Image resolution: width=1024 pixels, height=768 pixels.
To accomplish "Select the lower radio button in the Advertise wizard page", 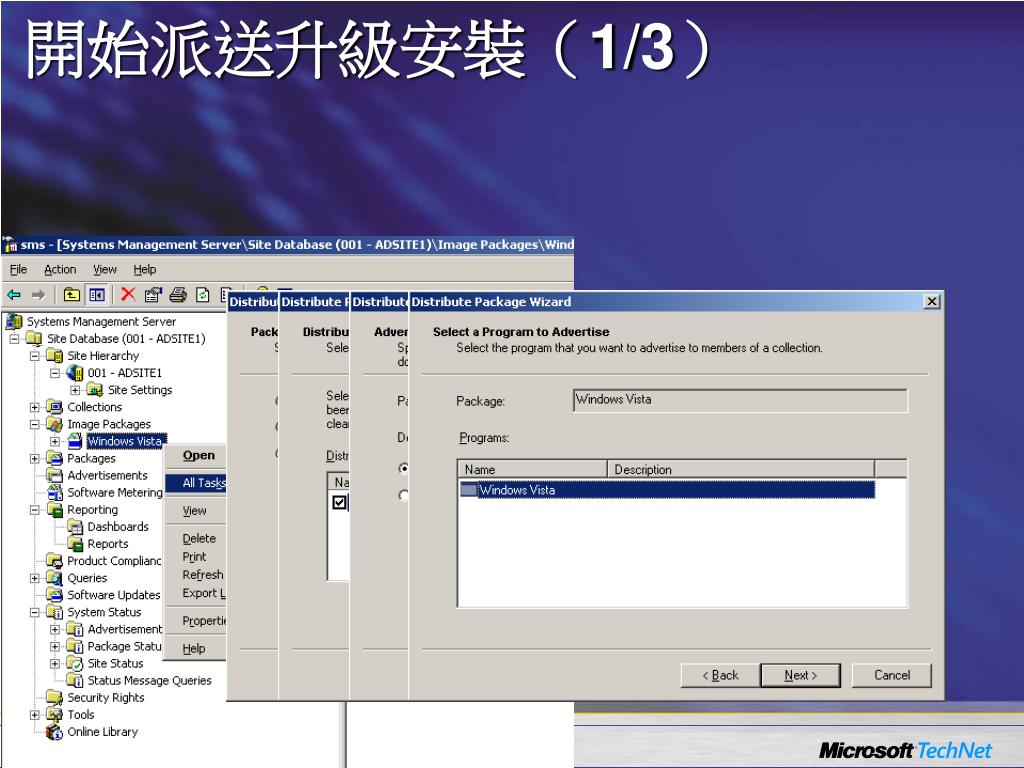I will pos(404,496).
